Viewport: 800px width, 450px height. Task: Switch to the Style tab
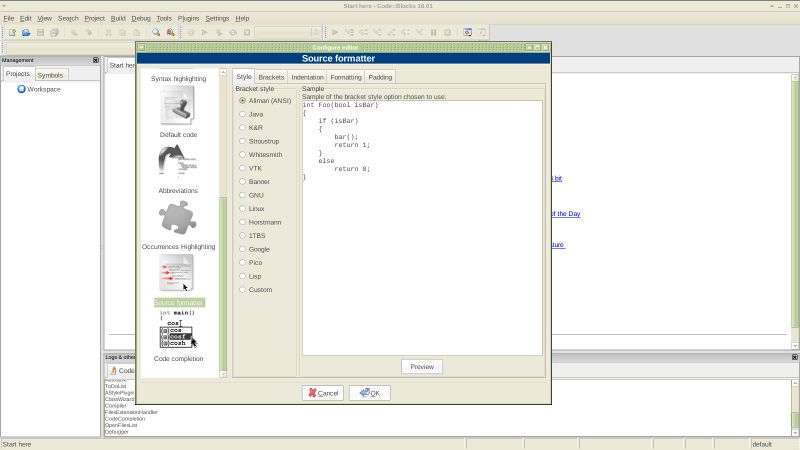coord(244,77)
